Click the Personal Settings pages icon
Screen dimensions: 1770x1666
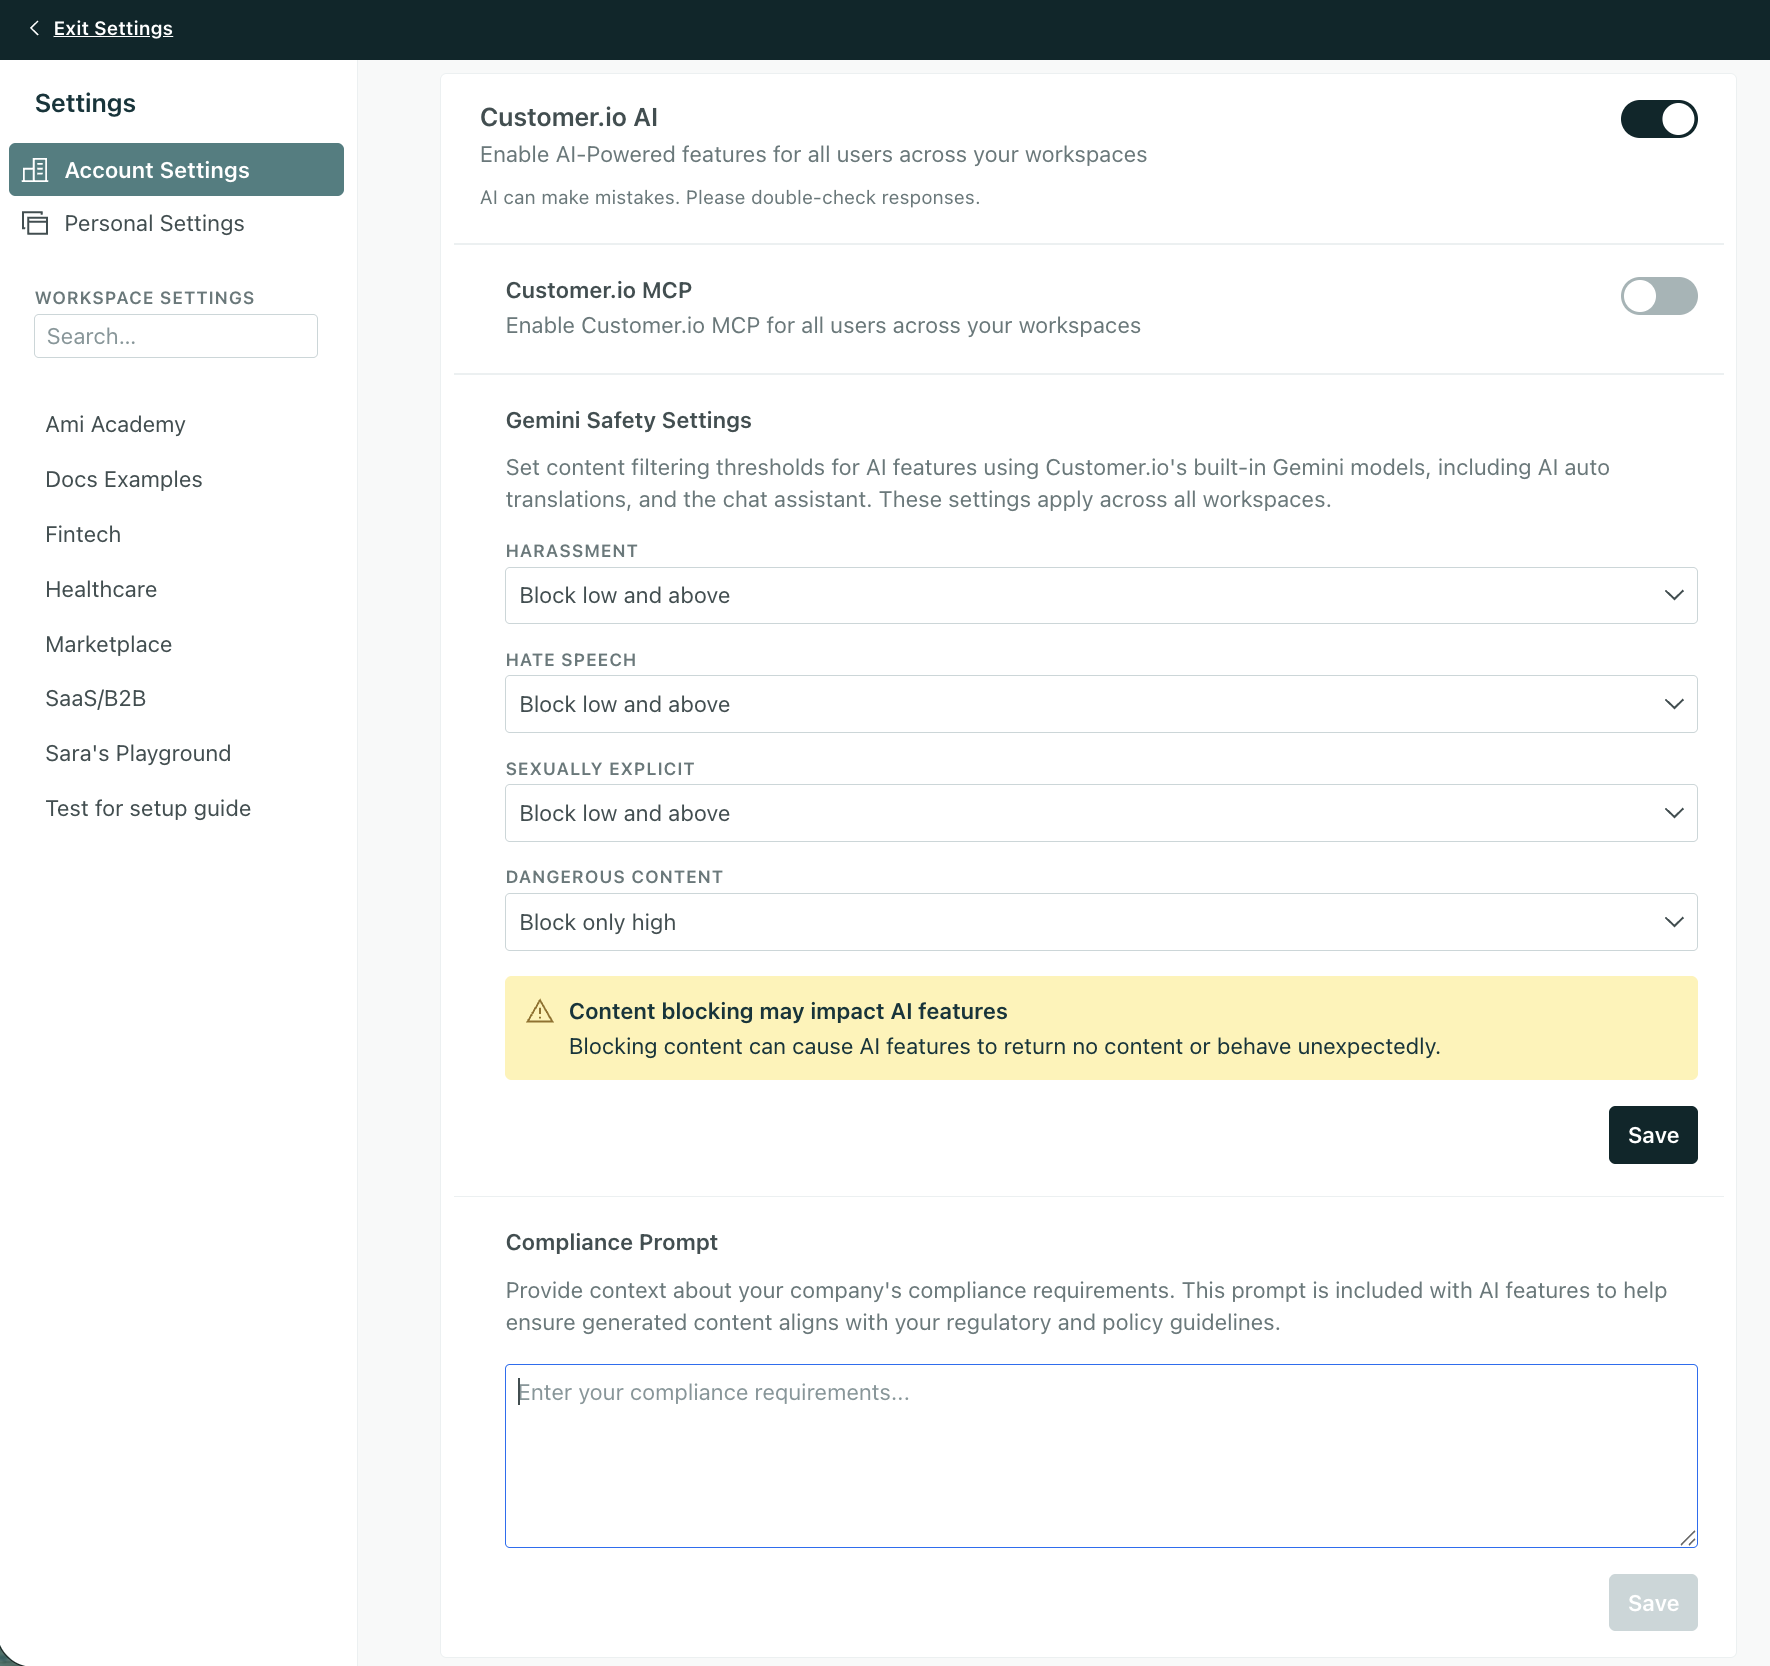(35, 223)
